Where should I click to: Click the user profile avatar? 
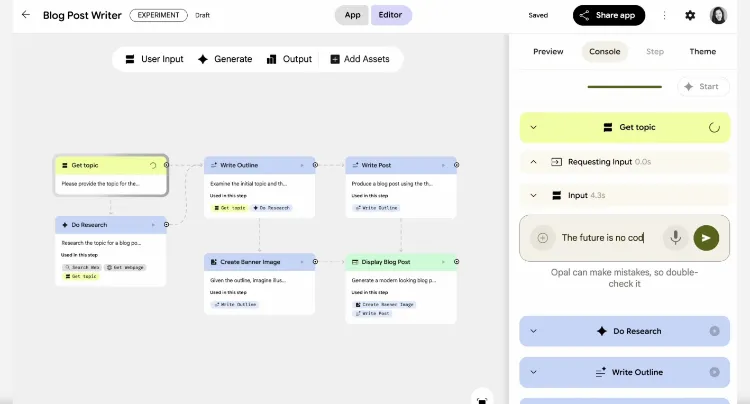pos(718,15)
